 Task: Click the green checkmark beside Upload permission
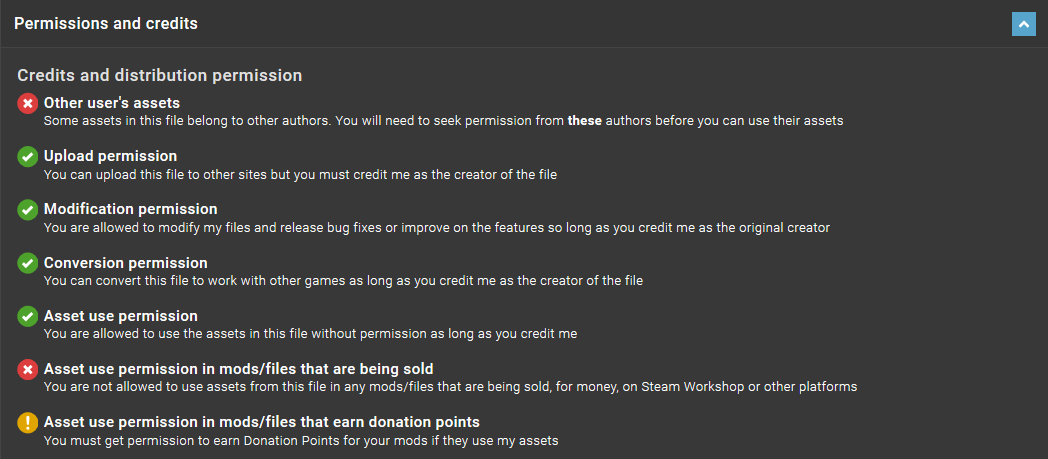27,156
